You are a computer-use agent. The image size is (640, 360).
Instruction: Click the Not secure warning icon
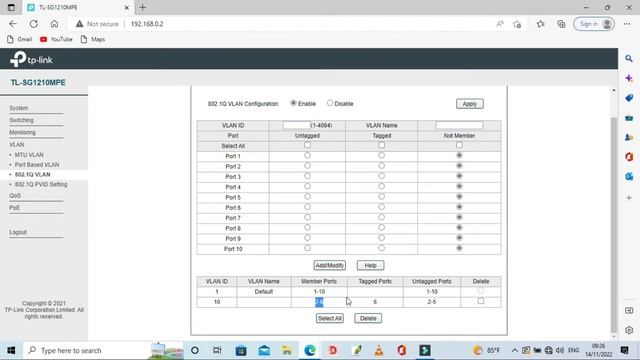[x=79, y=24]
